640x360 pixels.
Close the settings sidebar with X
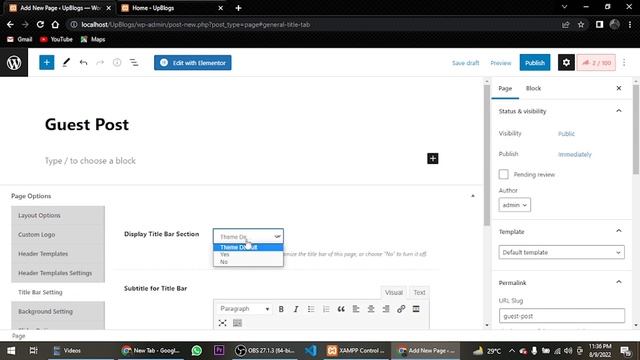pos(619,88)
